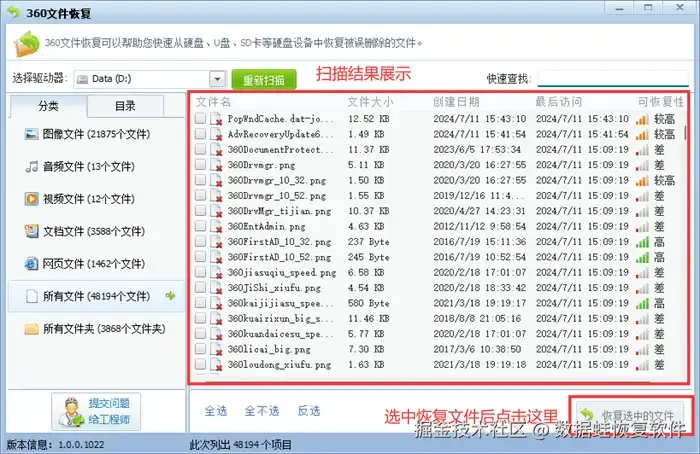This screenshot has width=700, height=454.
Task: Click the 恢复选中的文件 button
Action: click(630, 415)
